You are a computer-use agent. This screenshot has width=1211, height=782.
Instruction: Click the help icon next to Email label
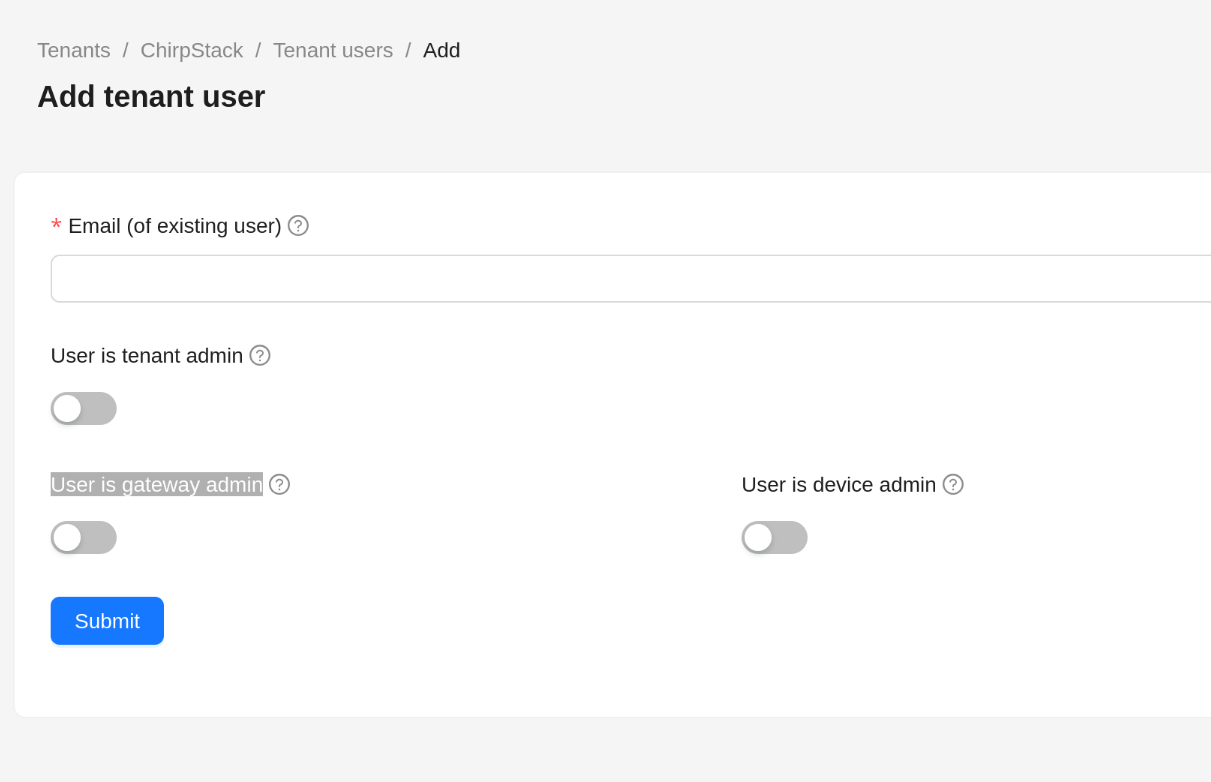298,226
